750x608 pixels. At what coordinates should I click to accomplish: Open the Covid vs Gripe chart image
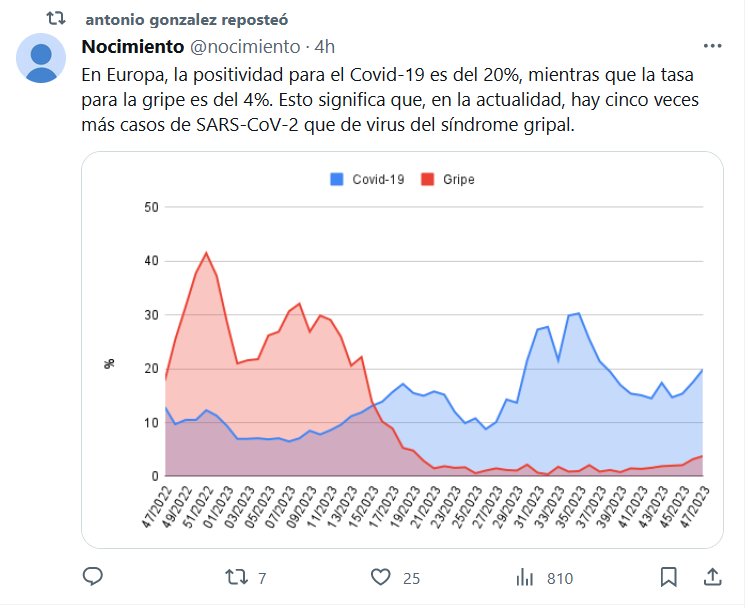tap(401, 350)
